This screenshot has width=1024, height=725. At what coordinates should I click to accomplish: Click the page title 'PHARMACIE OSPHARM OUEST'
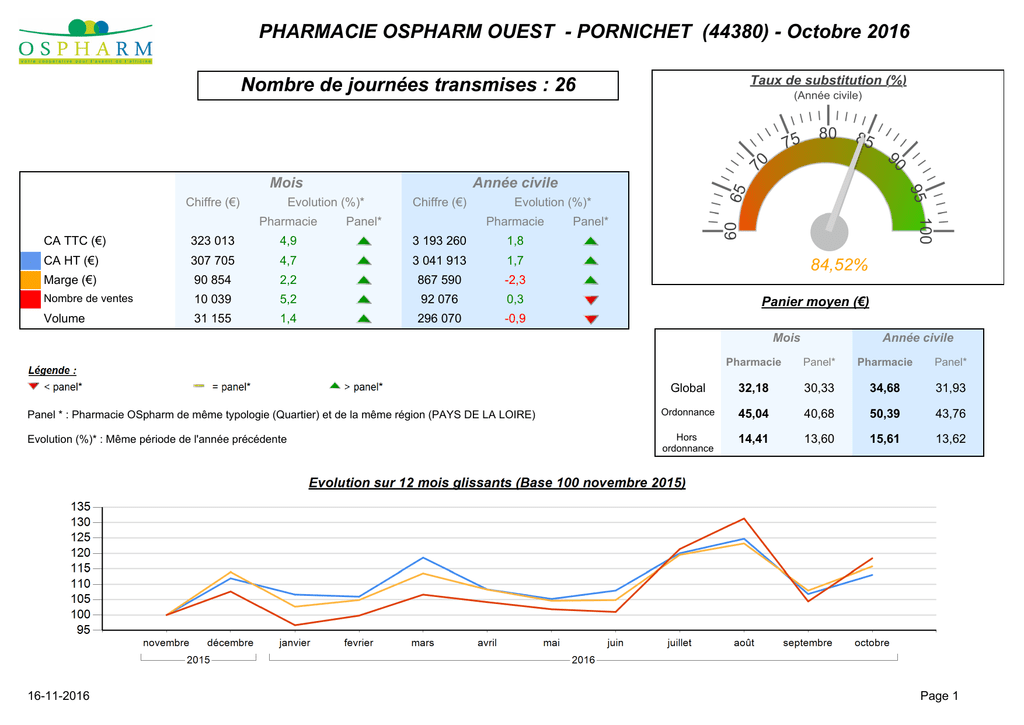[406, 31]
